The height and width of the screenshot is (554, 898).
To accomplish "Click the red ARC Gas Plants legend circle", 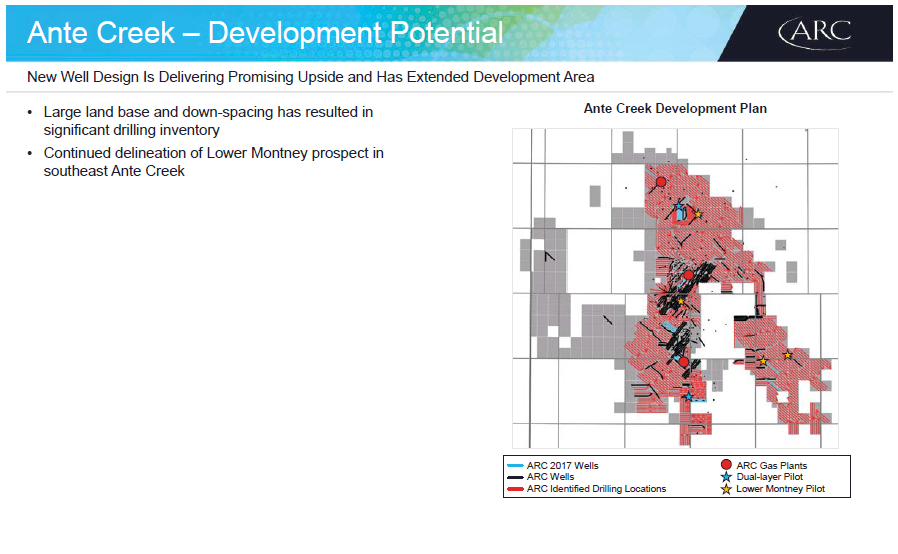I will [726, 465].
